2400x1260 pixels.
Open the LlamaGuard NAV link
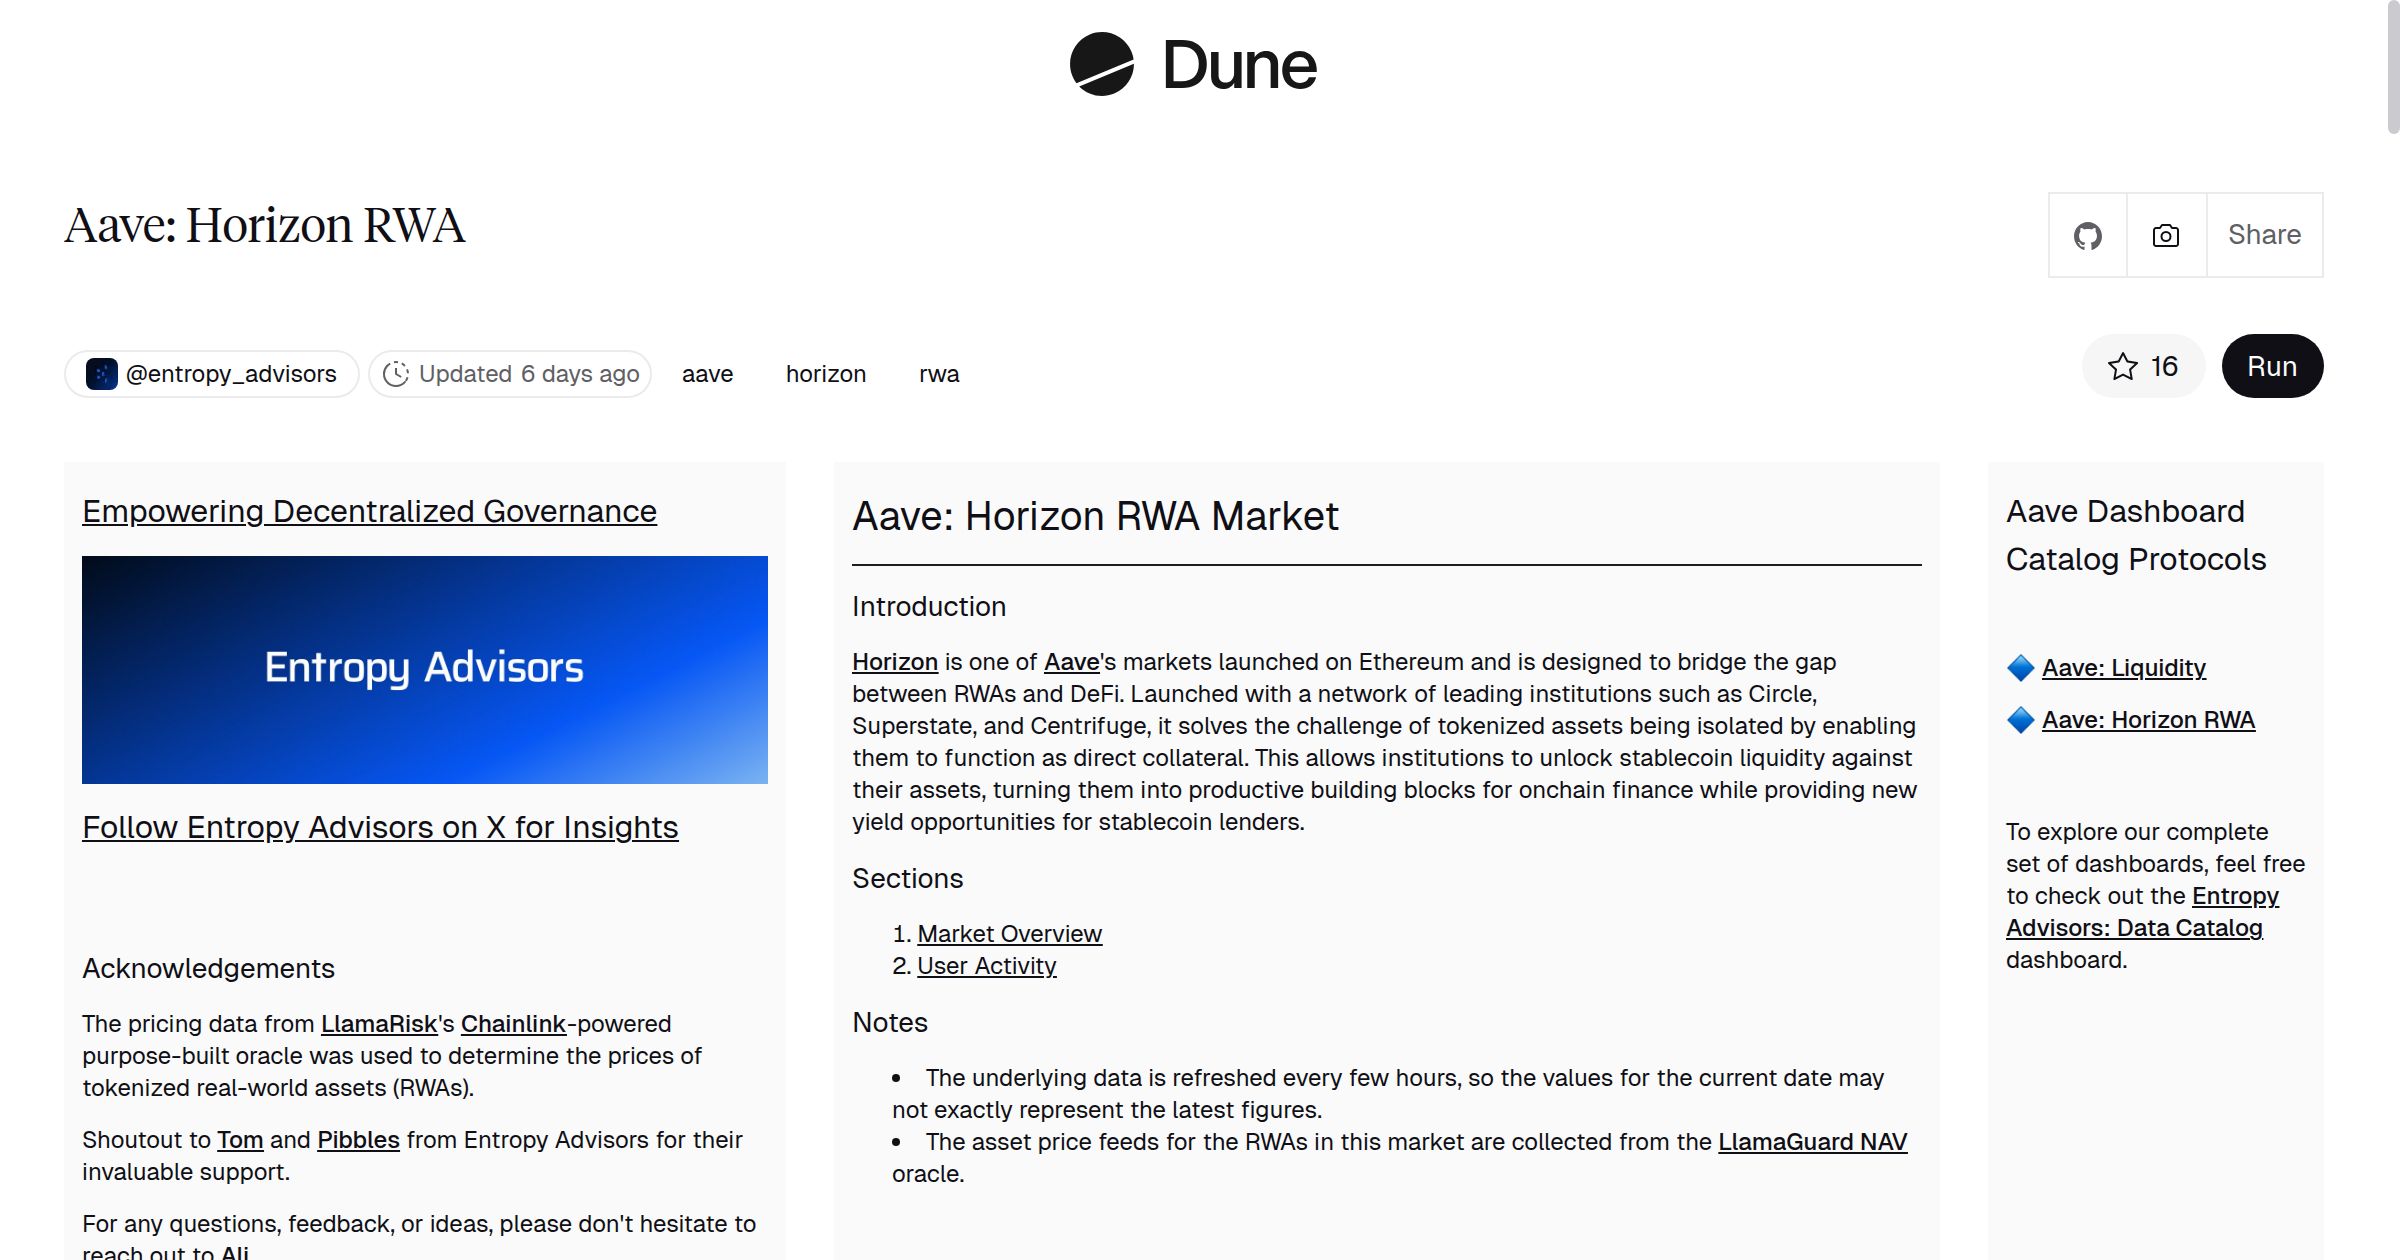tap(1812, 1142)
